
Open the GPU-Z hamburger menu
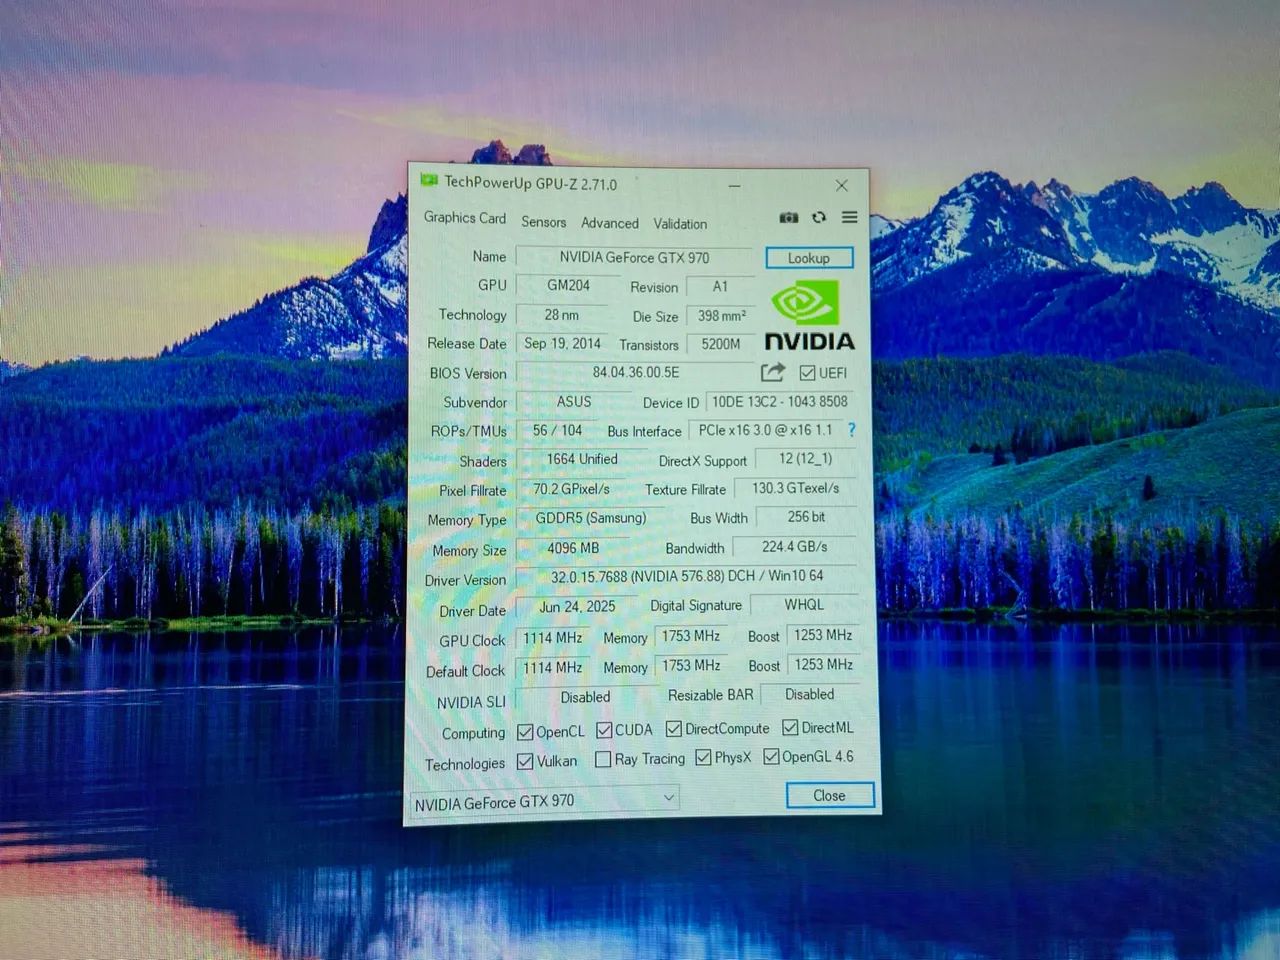tap(849, 217)
